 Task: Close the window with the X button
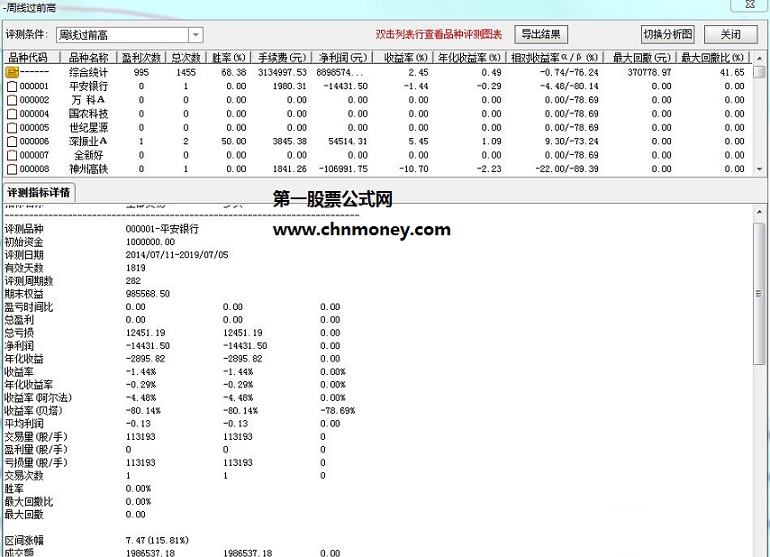tap(749, 5)
